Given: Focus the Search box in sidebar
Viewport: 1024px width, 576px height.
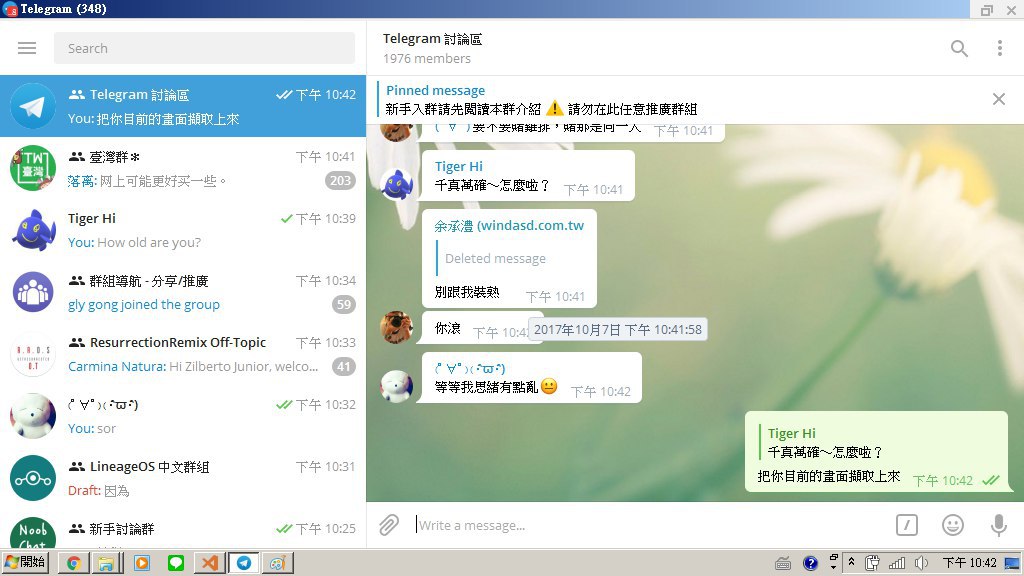Looking at the screenshot, I should point(204,48).
